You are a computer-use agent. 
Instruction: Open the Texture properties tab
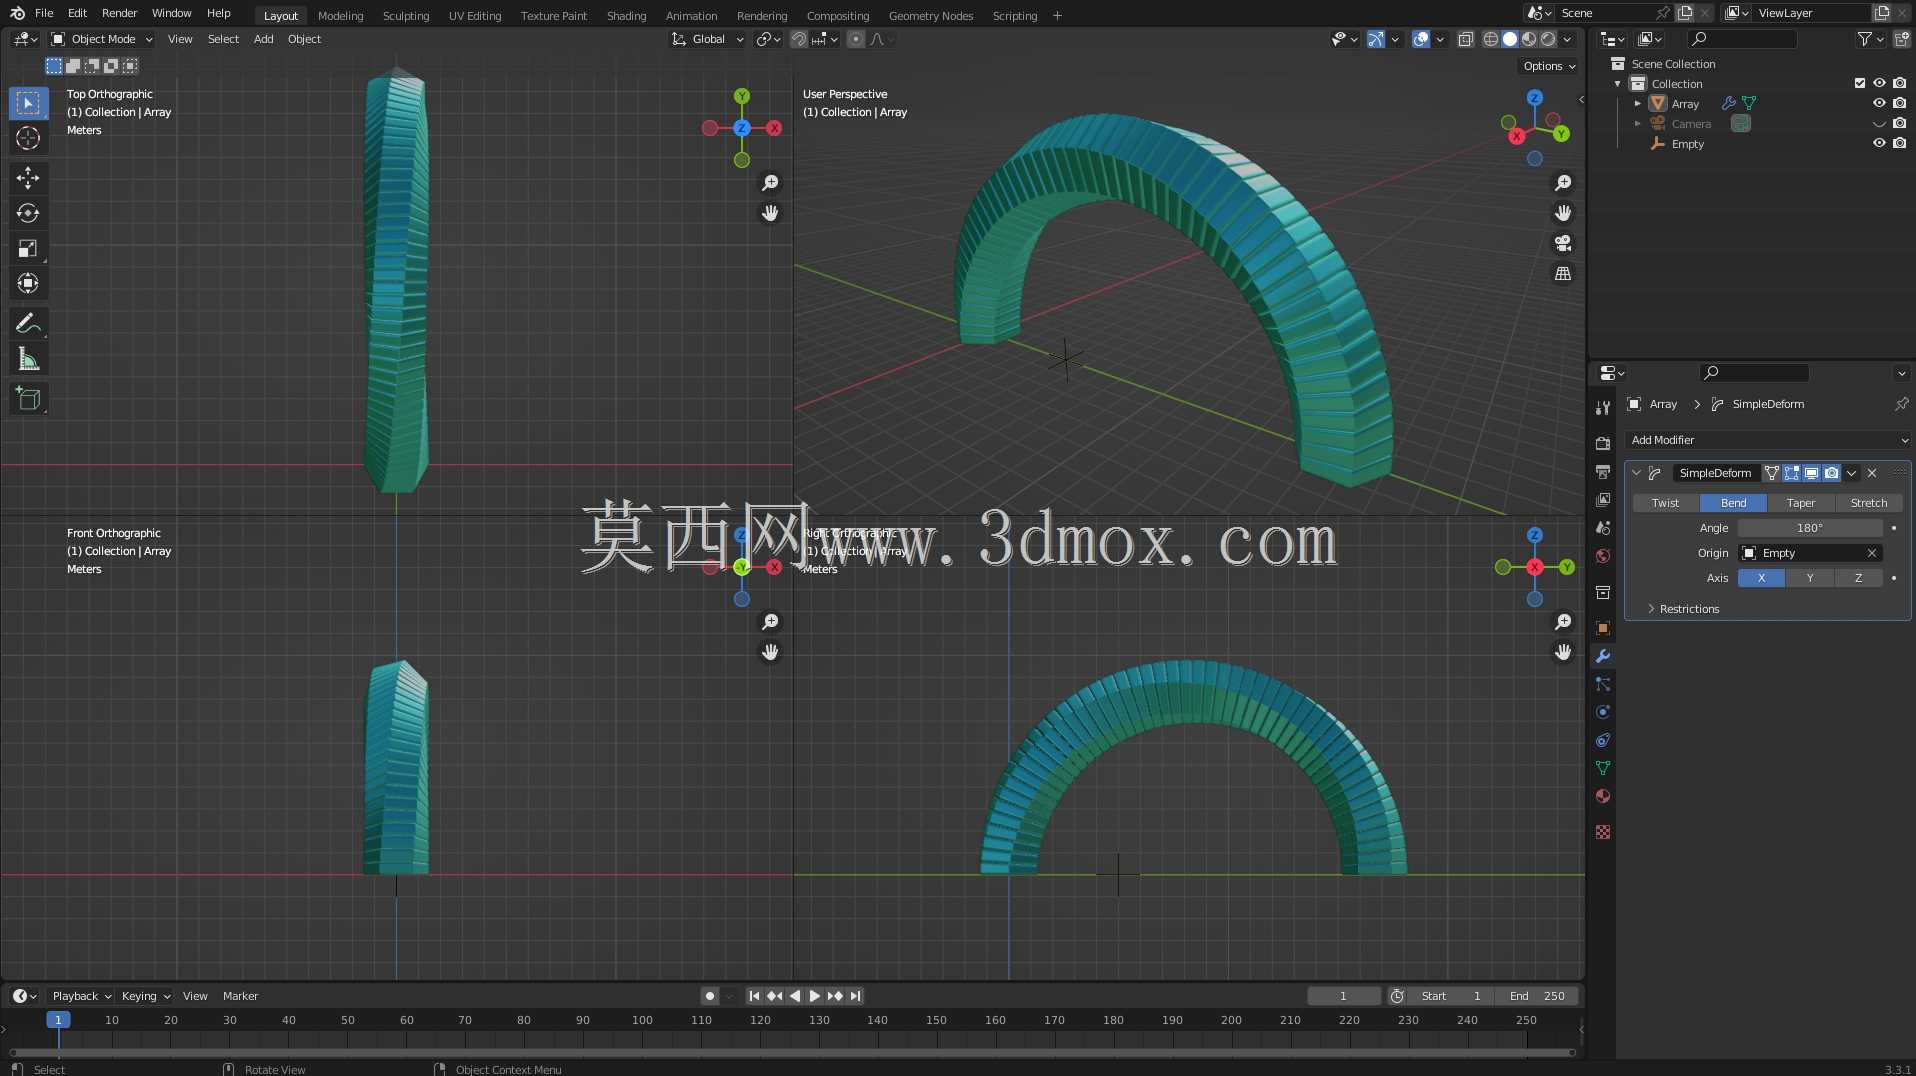tap(1603, 832)
